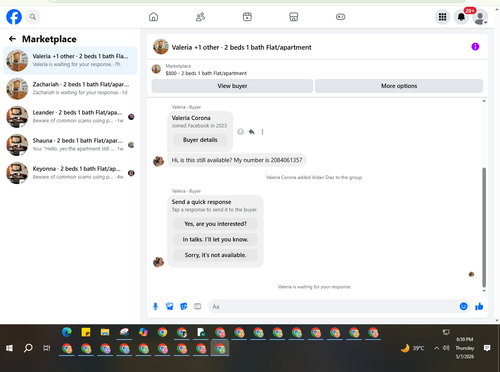Screen dimensions: 500x372
Task: Select the Valeria +1 other conversation
Action: pyautogui.click(x=70, y=60)
